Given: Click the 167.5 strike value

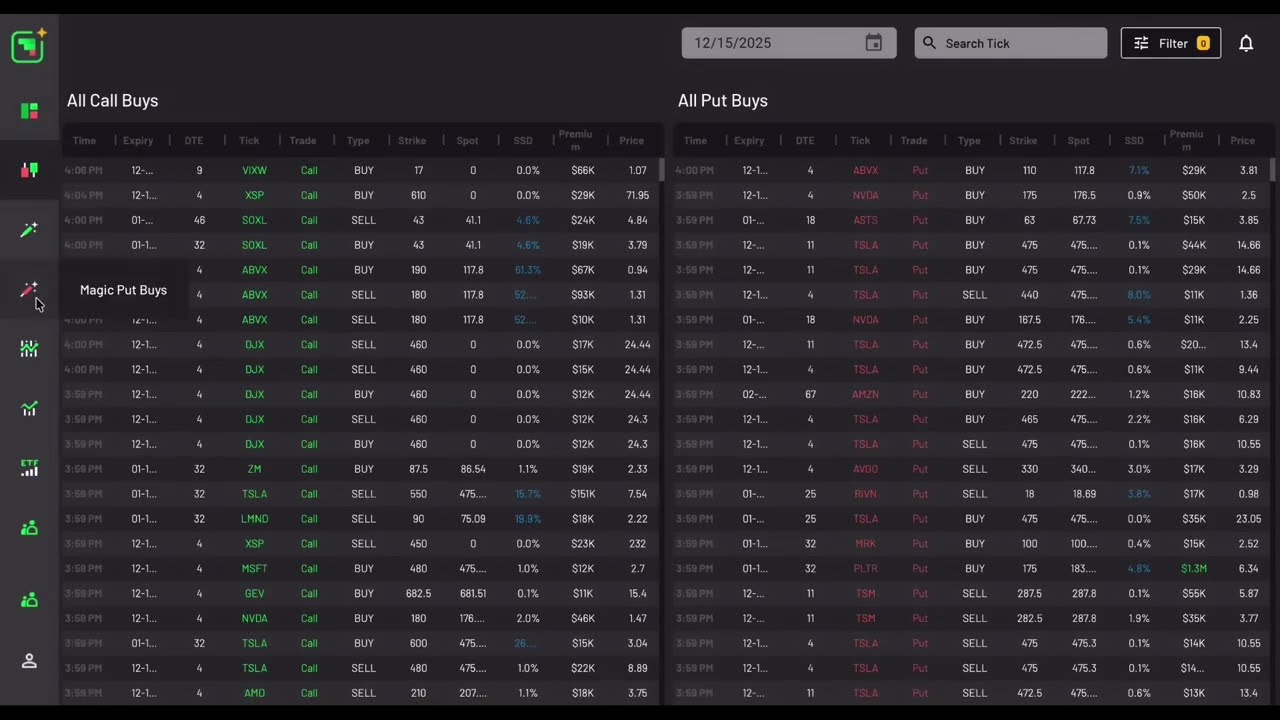Looking at the screenshot, I should point(1029,320).
